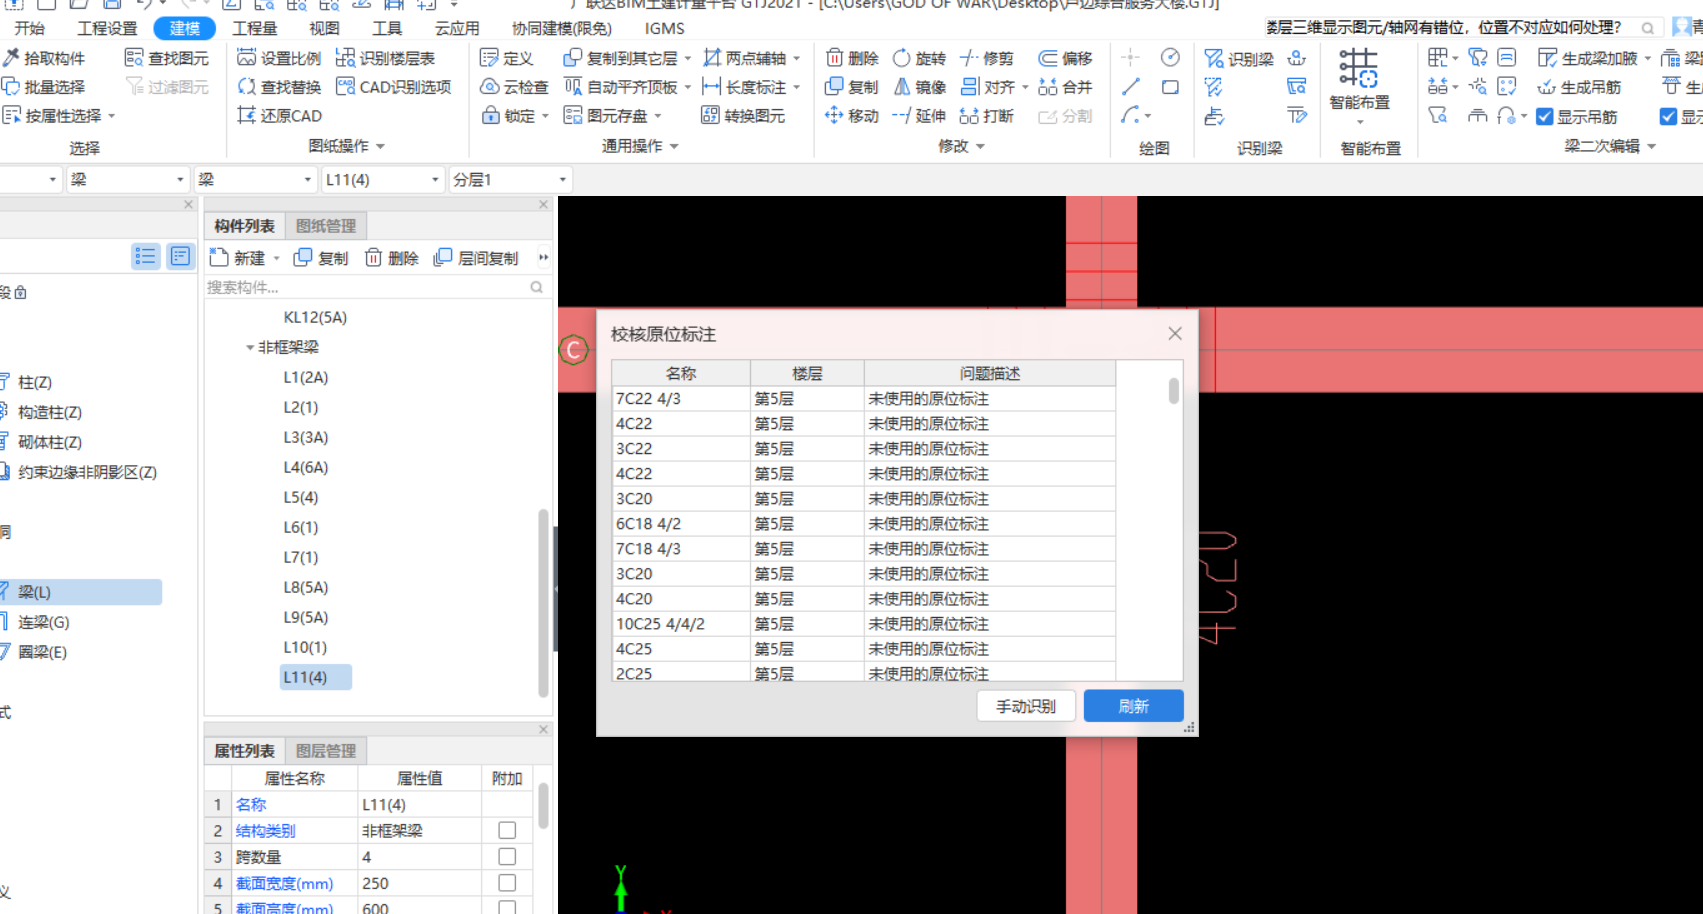Open 定义 definition tool
The width and height of the screenshot is (1703, 914).
[x=507, y=58]
